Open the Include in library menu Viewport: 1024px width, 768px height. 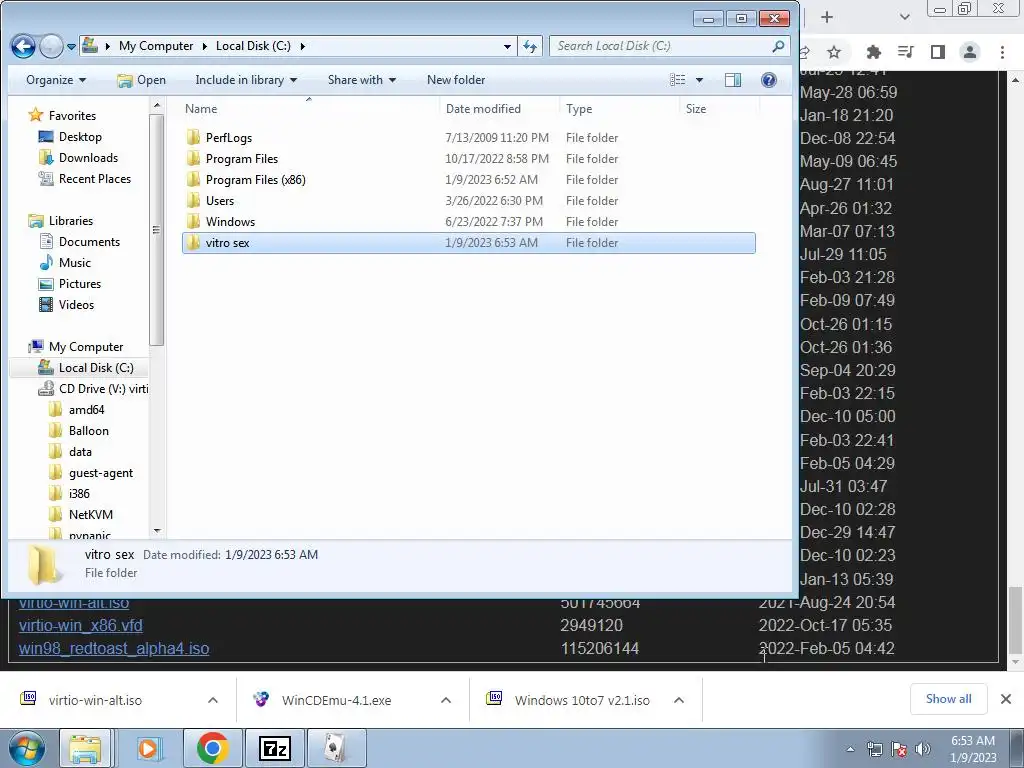(246, 80)
